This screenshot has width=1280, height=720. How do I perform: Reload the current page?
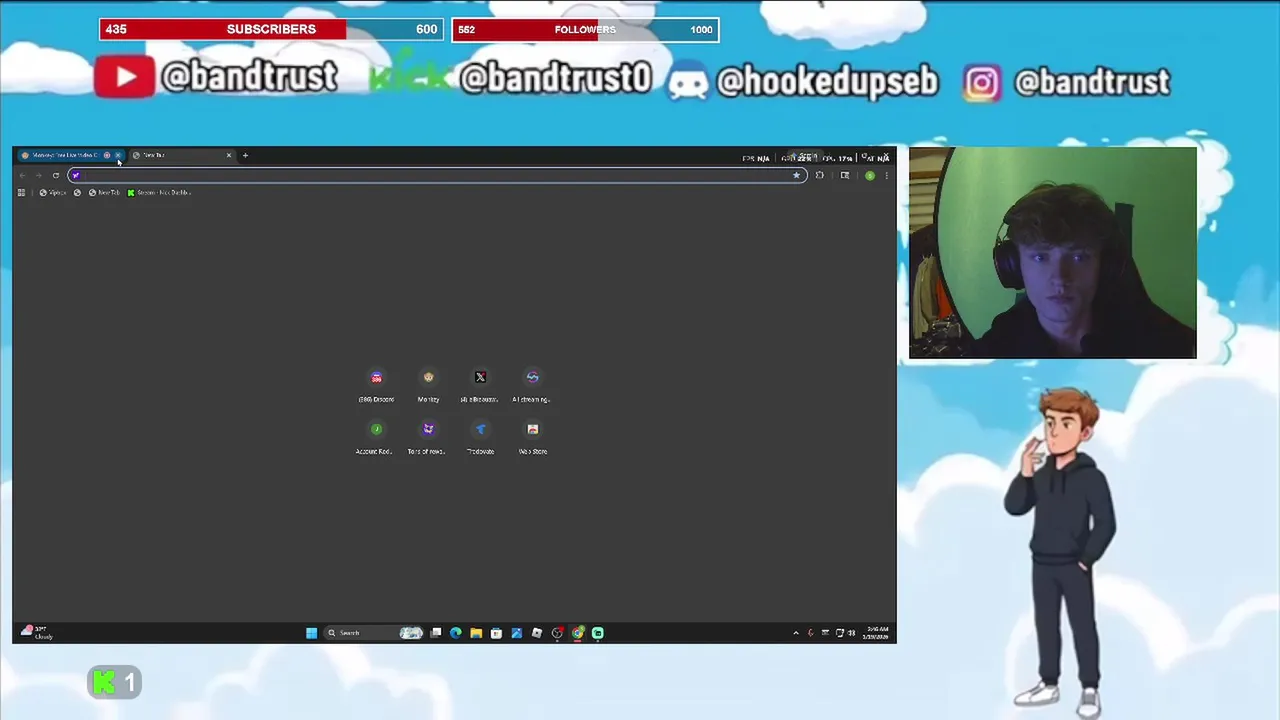point(56,175)
